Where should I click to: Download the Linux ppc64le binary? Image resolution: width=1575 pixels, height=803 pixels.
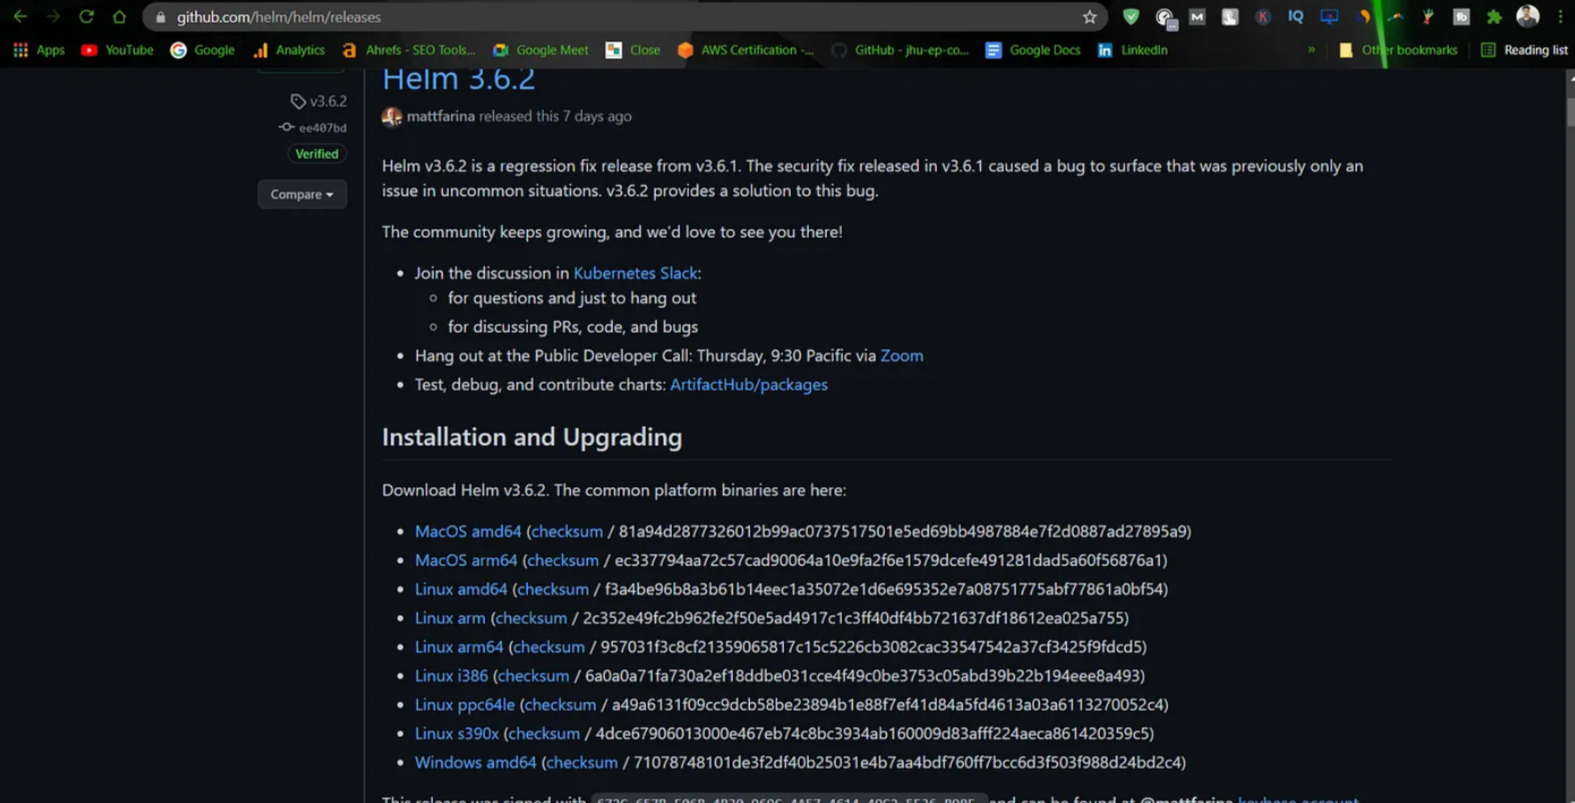click(465, 705)
